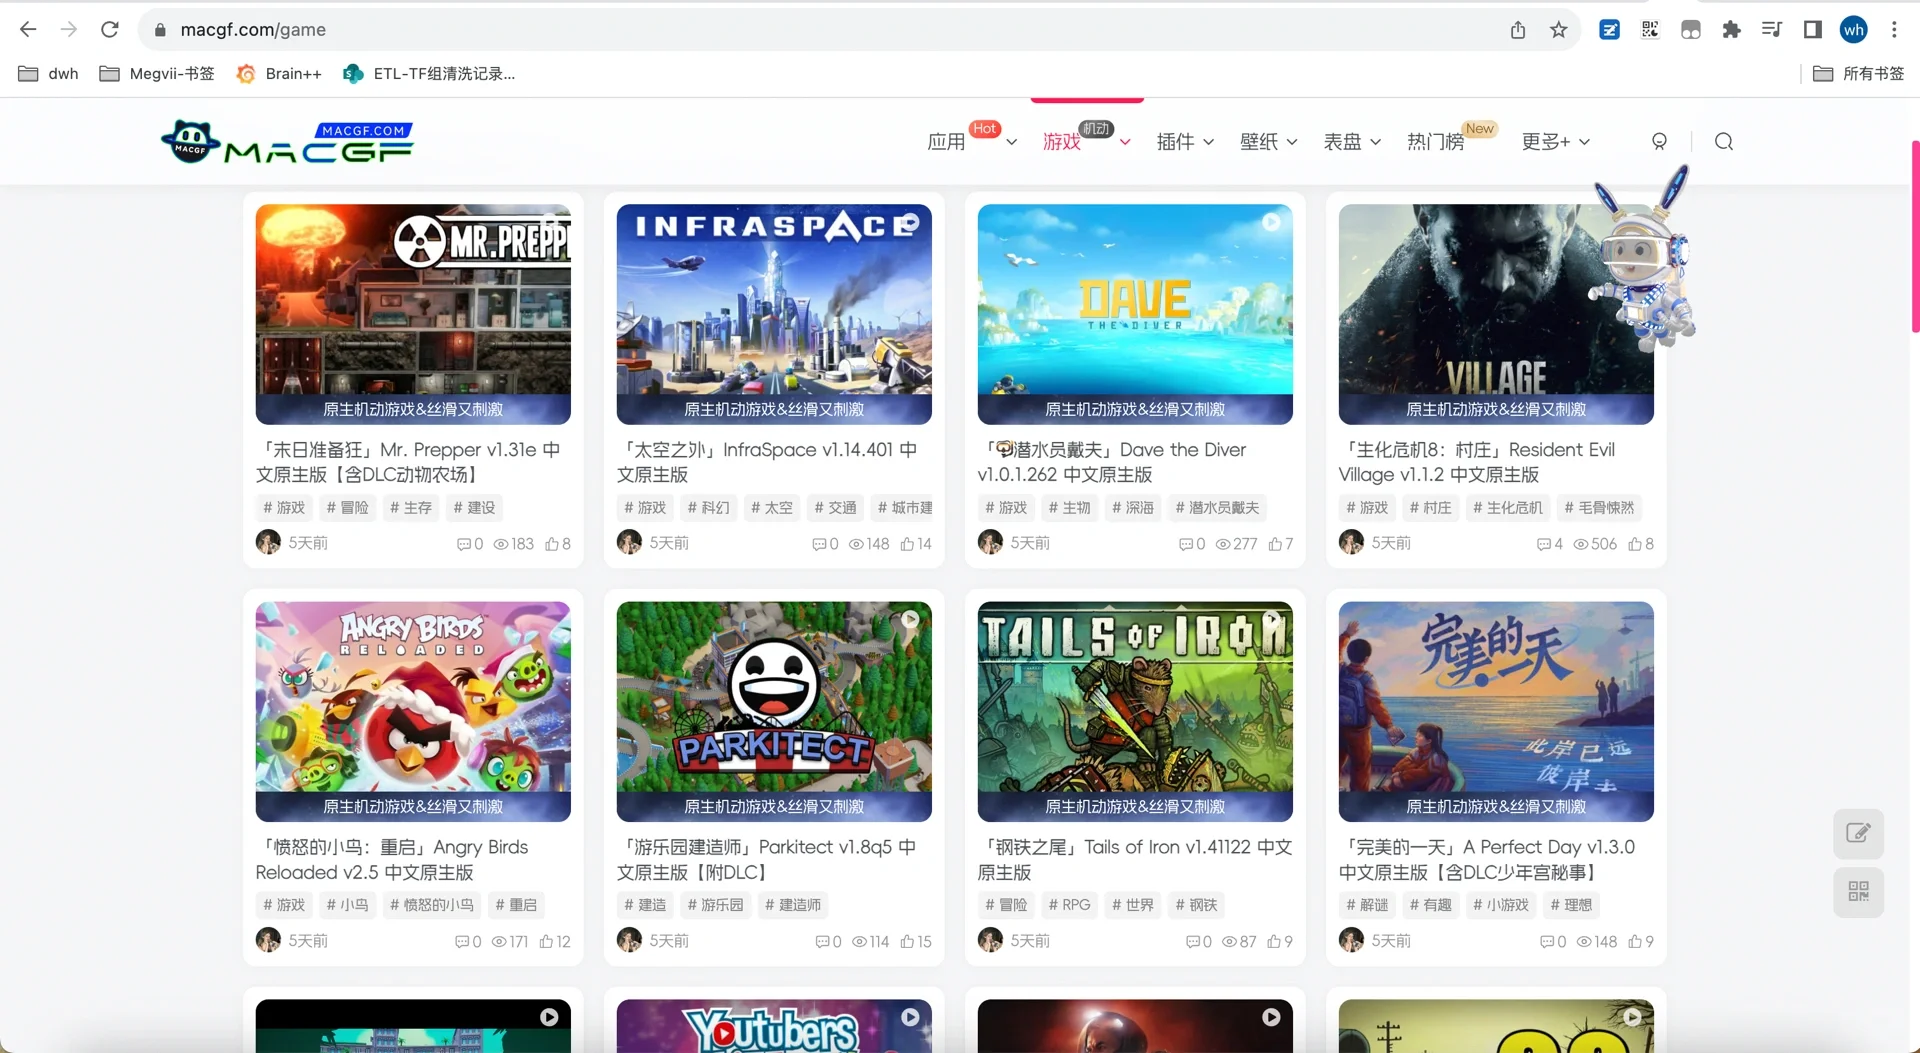Click Resident Evil Village like thumbs-up

(1639, 544)
